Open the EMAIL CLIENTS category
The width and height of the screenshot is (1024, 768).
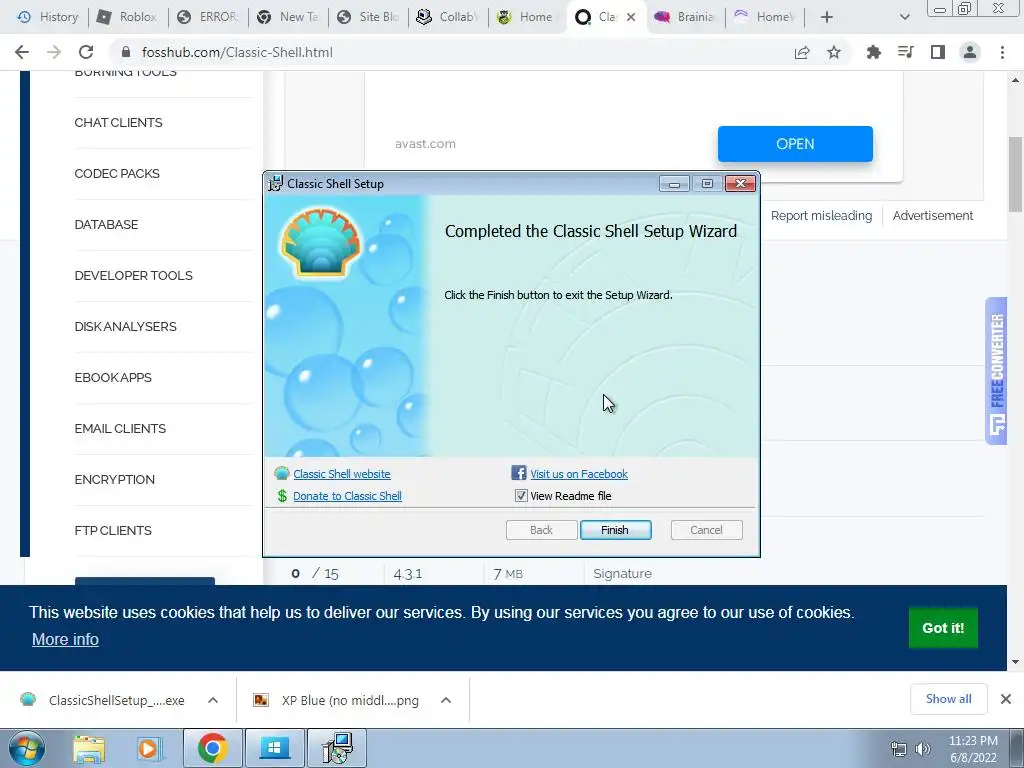tap(120, 428)
